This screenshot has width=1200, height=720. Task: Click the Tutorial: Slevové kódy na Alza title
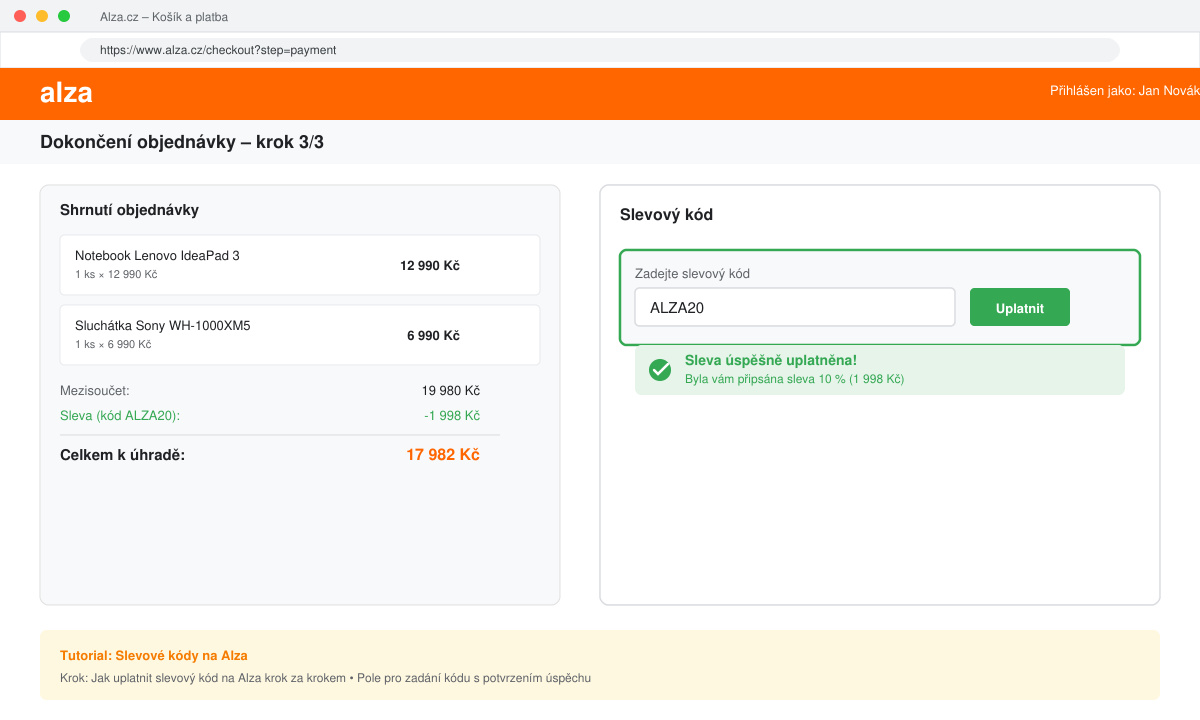154,656
